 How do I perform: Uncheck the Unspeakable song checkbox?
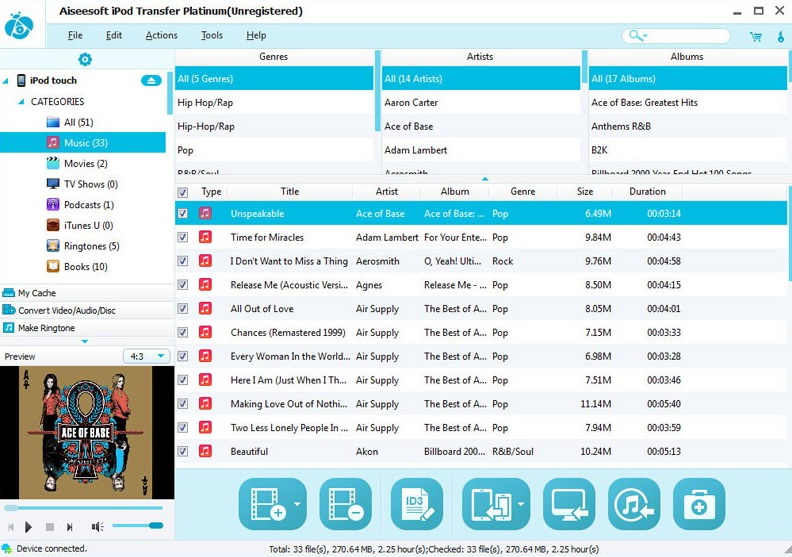tap(183, 213)
